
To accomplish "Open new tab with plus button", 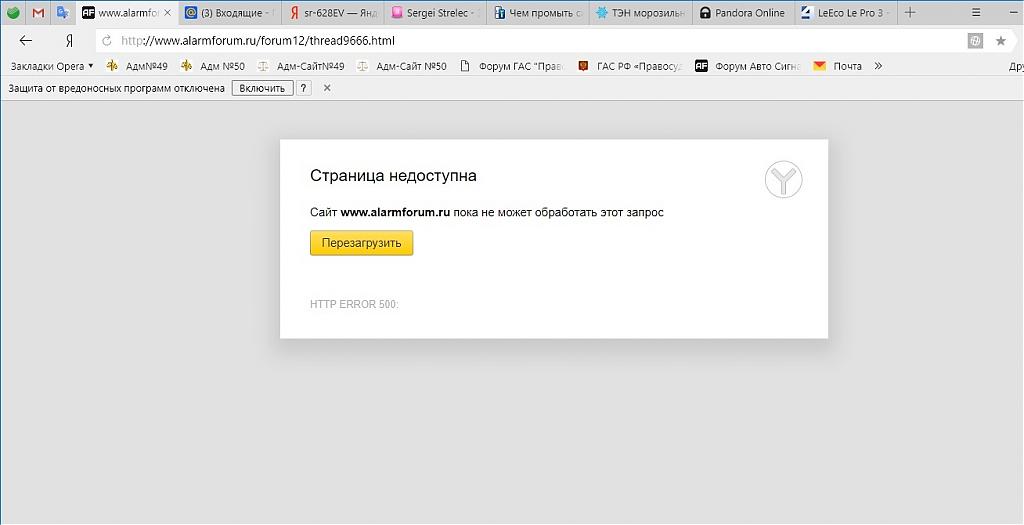I will 910,13.
